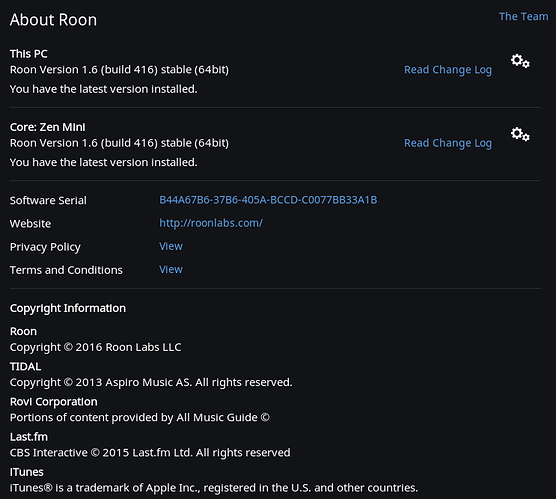The width and height of the screenshot is (556, 499).
Task: Open The Team link
Action: coord(523,17)
